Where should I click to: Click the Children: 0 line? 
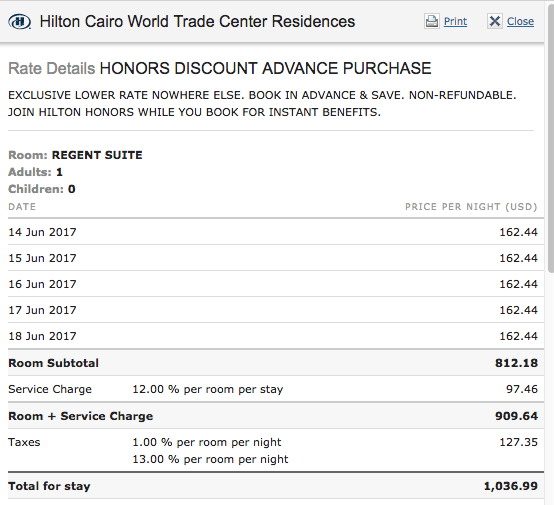point(42,189)
